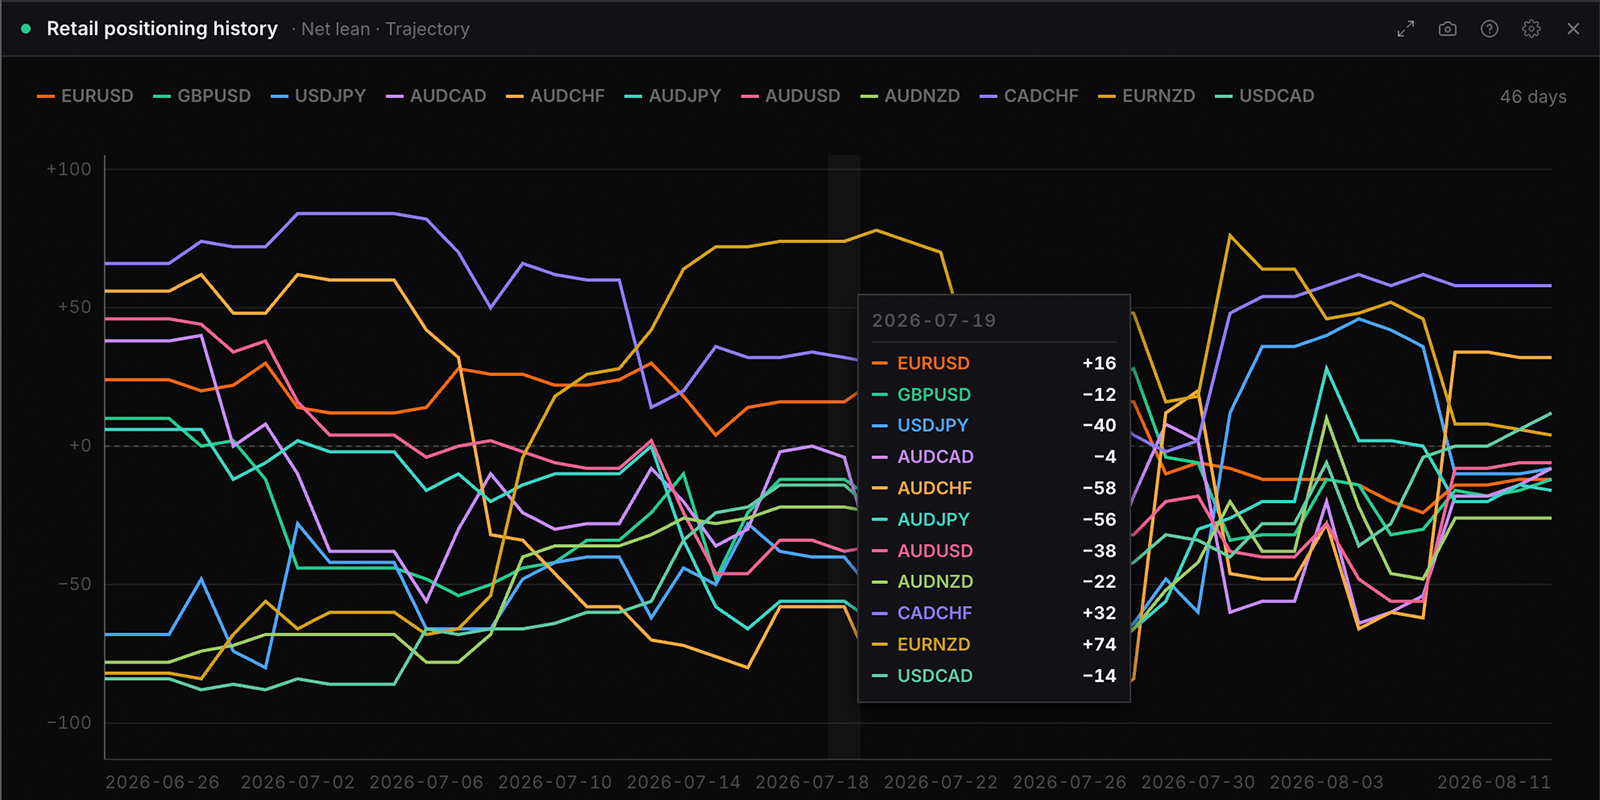Open help question mark icon

pyautogui.click(x=1489, y=29)
